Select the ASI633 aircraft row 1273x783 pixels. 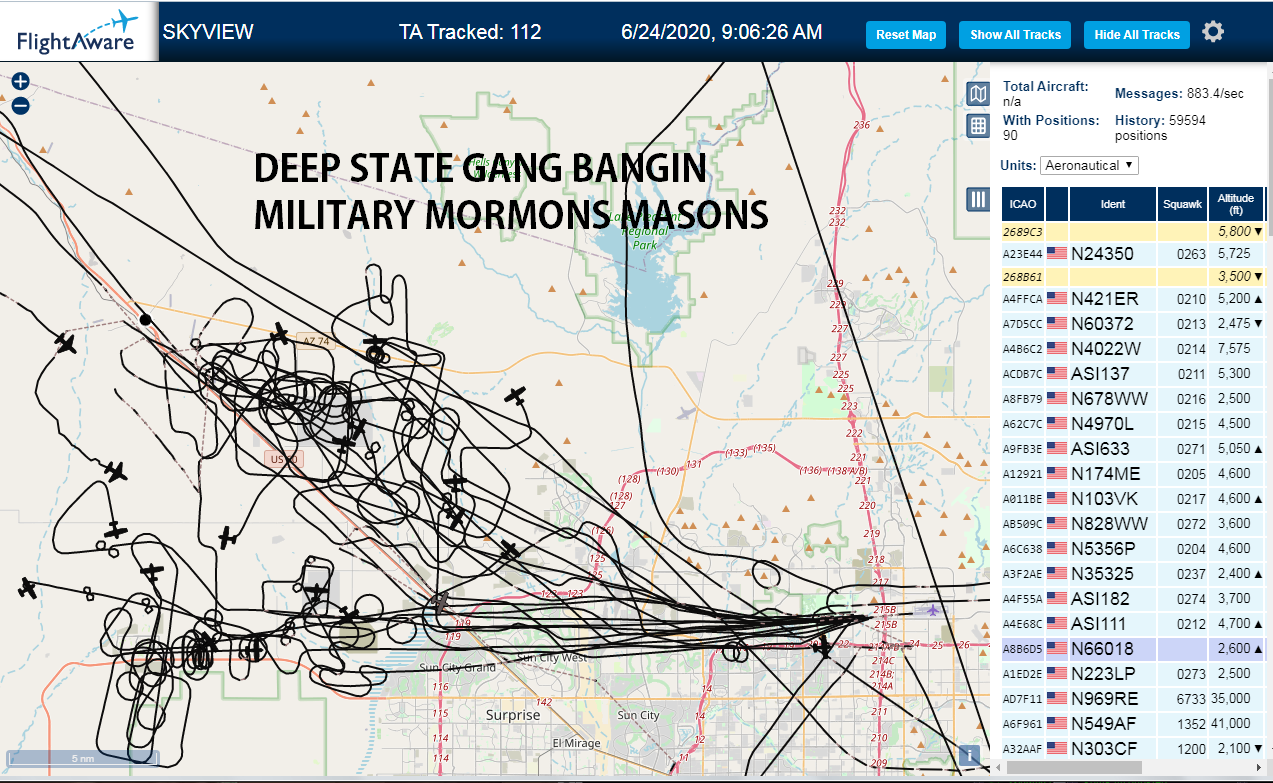click(1134, 448)
